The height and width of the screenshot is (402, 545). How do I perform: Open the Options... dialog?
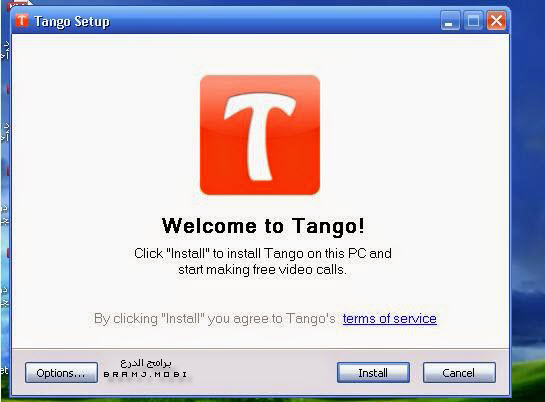click(61, 372)
